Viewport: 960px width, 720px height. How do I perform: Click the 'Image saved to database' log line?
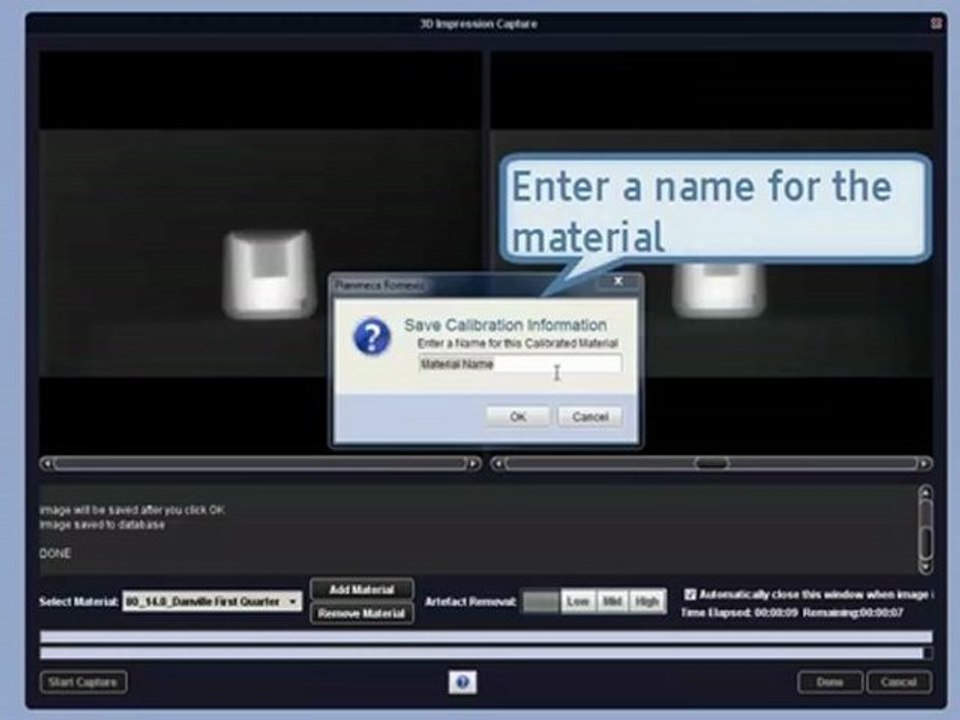[102, 525]
